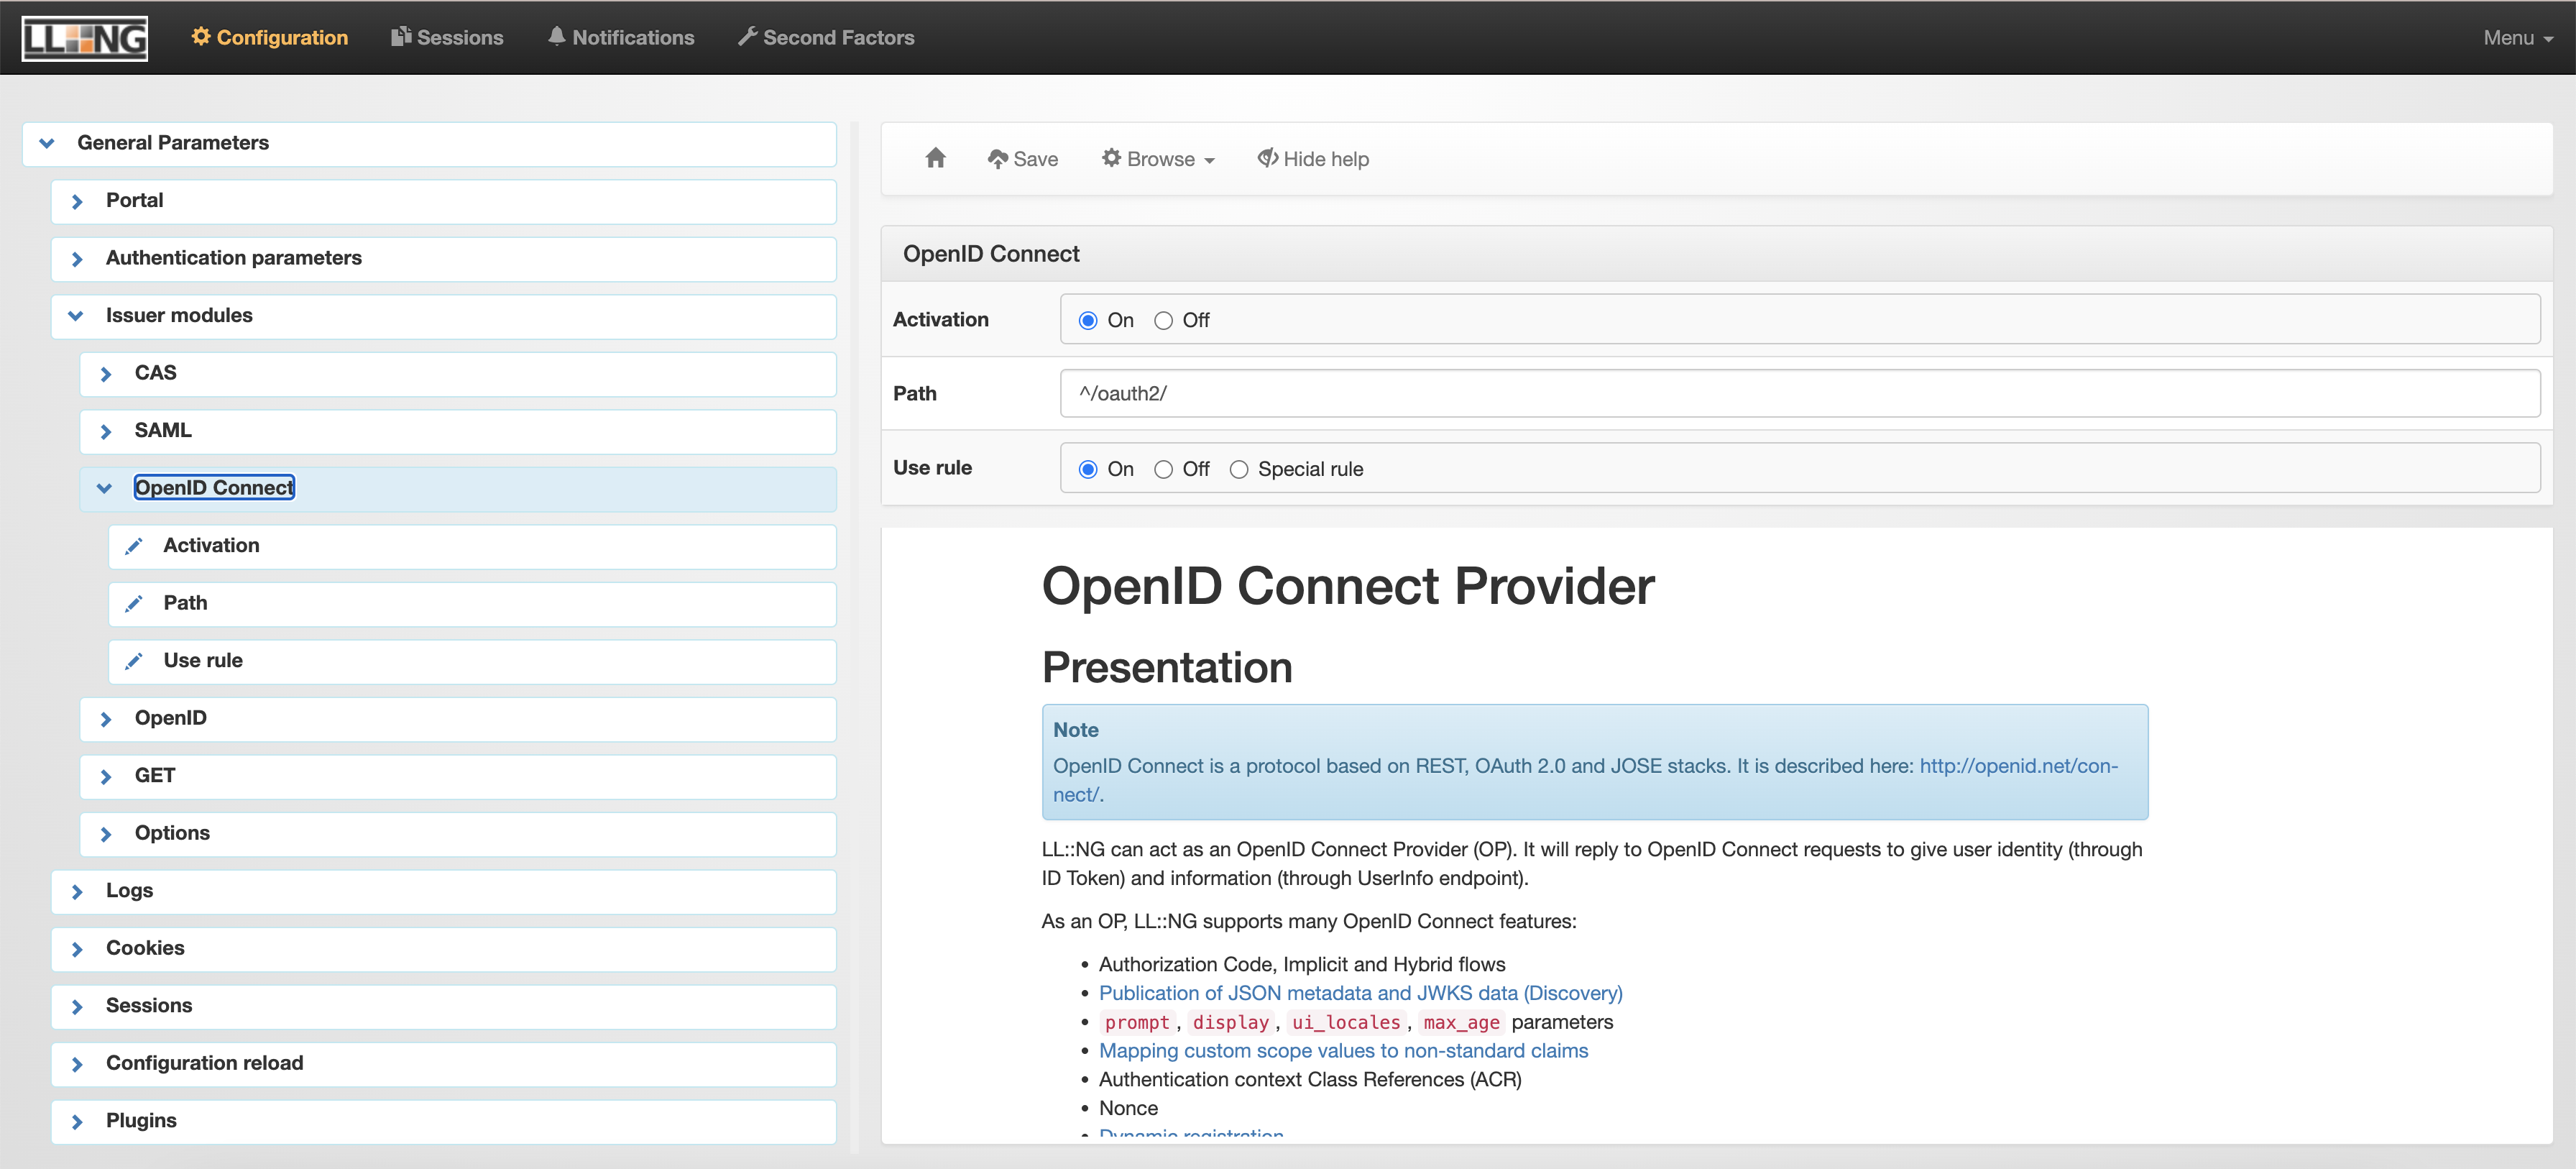The width and height of the screenshot is (2576, 1169).
Task: Click the Path text input field
Action: pyautogui.click(x=1799, y=394)
